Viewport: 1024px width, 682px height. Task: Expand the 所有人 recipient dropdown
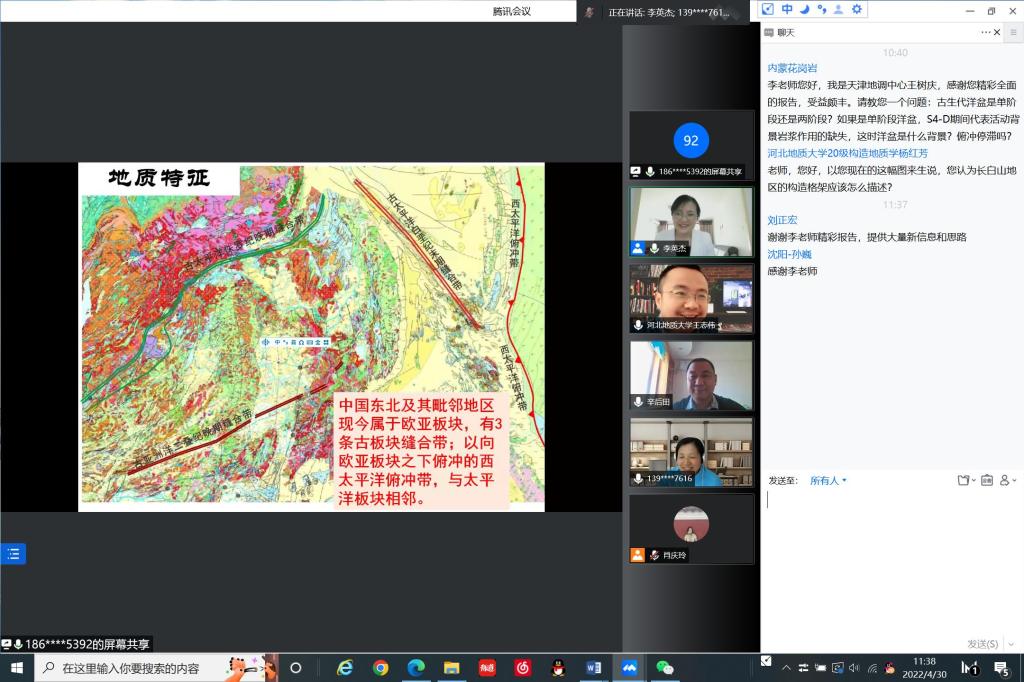click(x=828, y=481)
